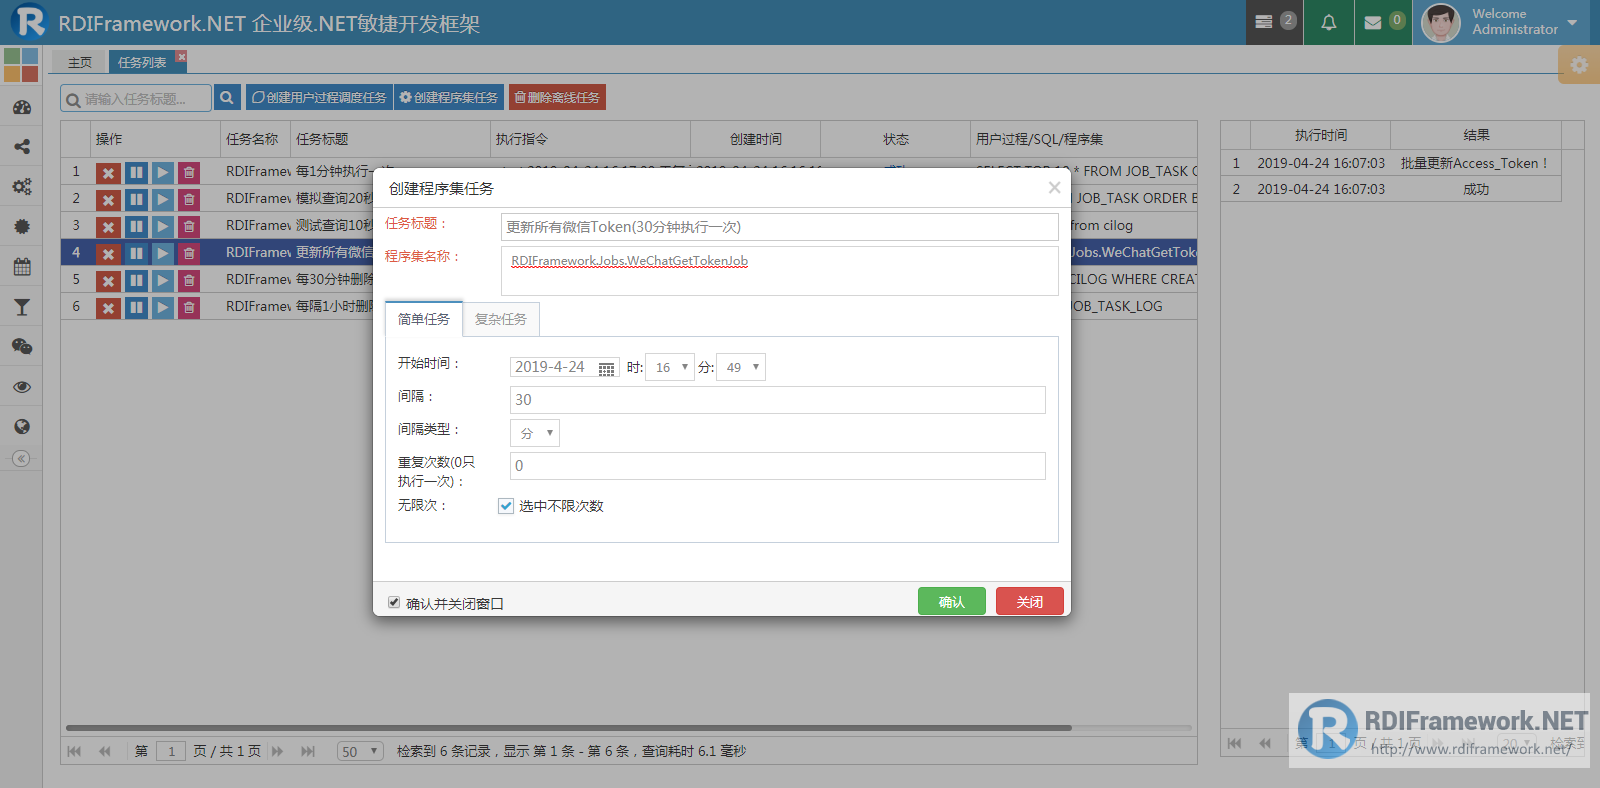1600x788 pixels.
Task: Click the search magnifier button
Action: (227, 97)
